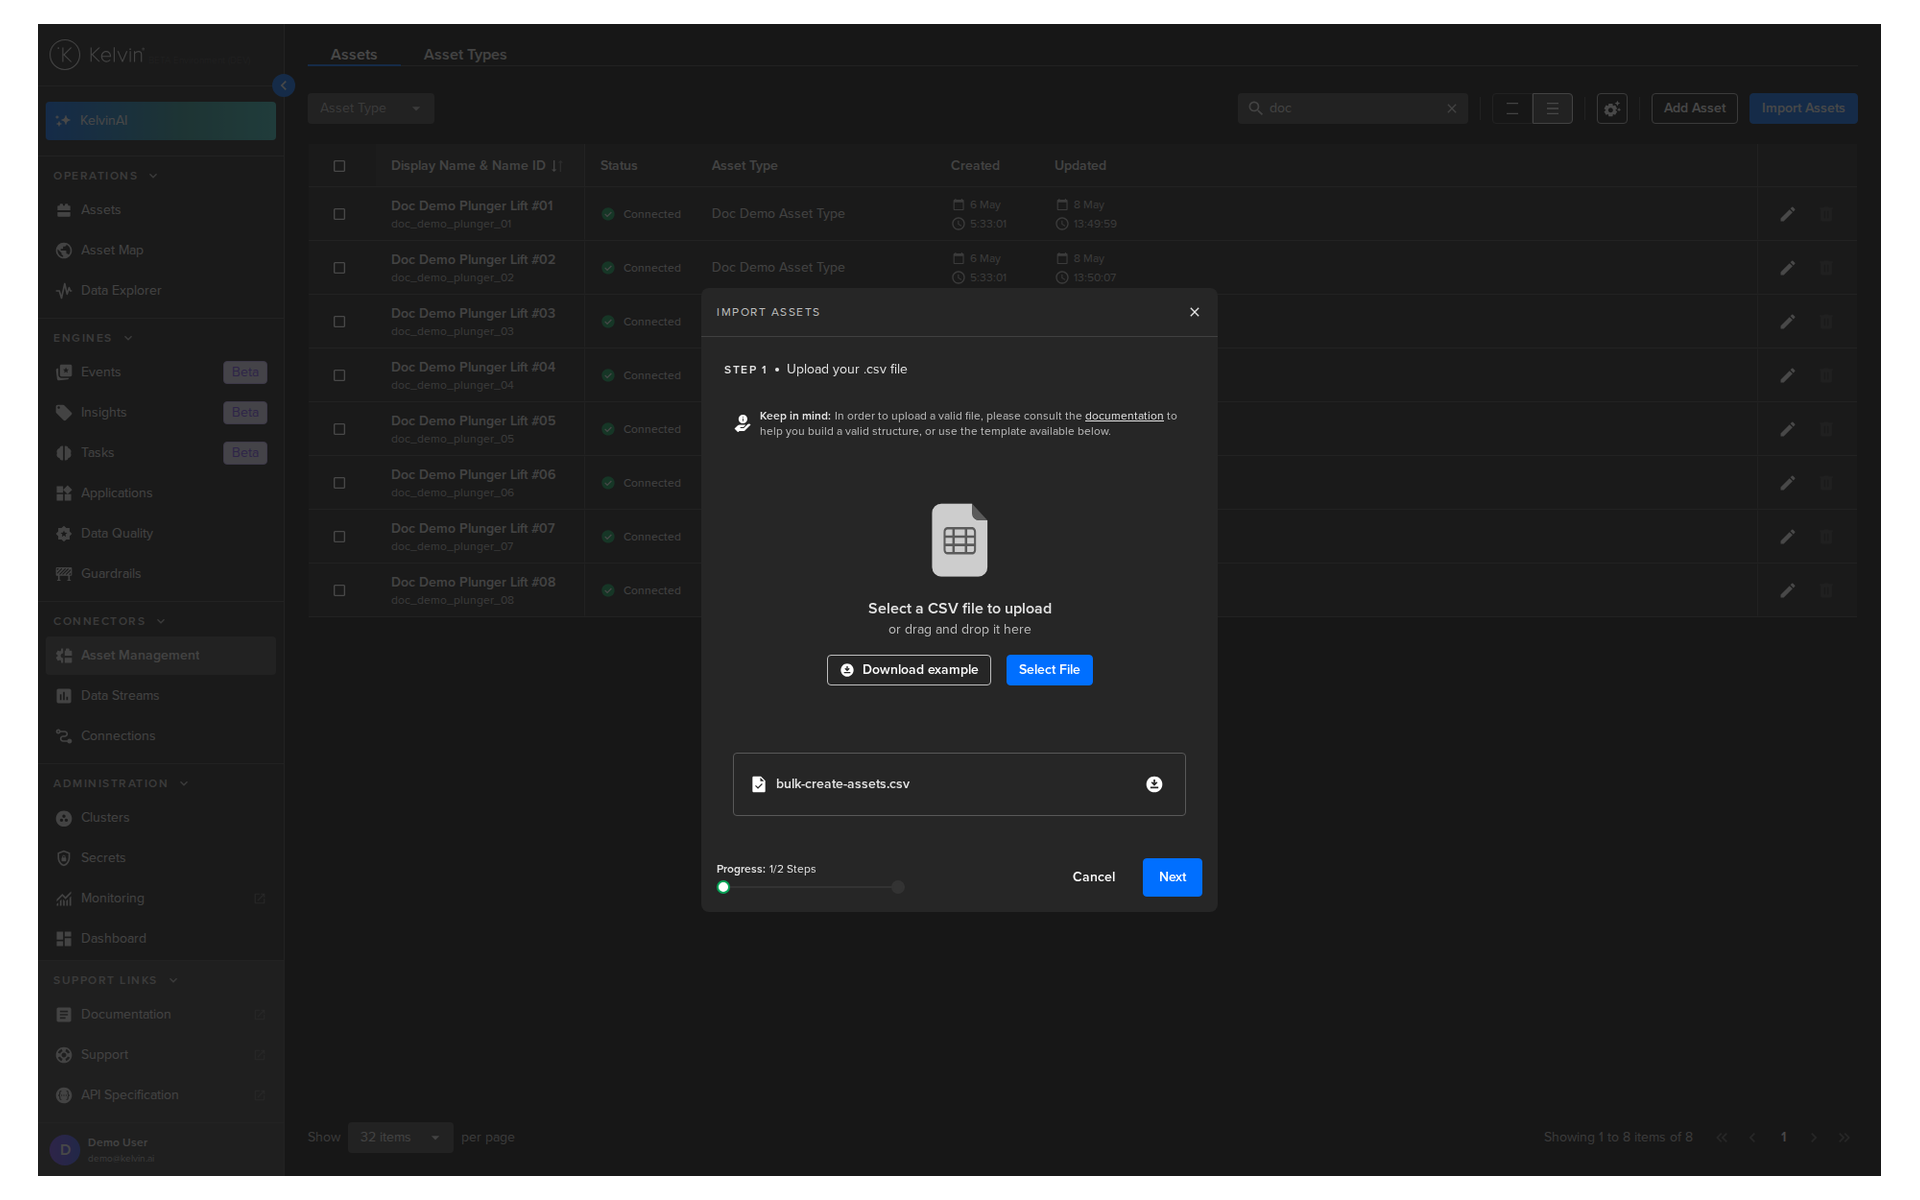Screen dimensions: 1920x1200
Task: Check the Doc Demo Plunger Lift #04 row
Action: point(339,376)
